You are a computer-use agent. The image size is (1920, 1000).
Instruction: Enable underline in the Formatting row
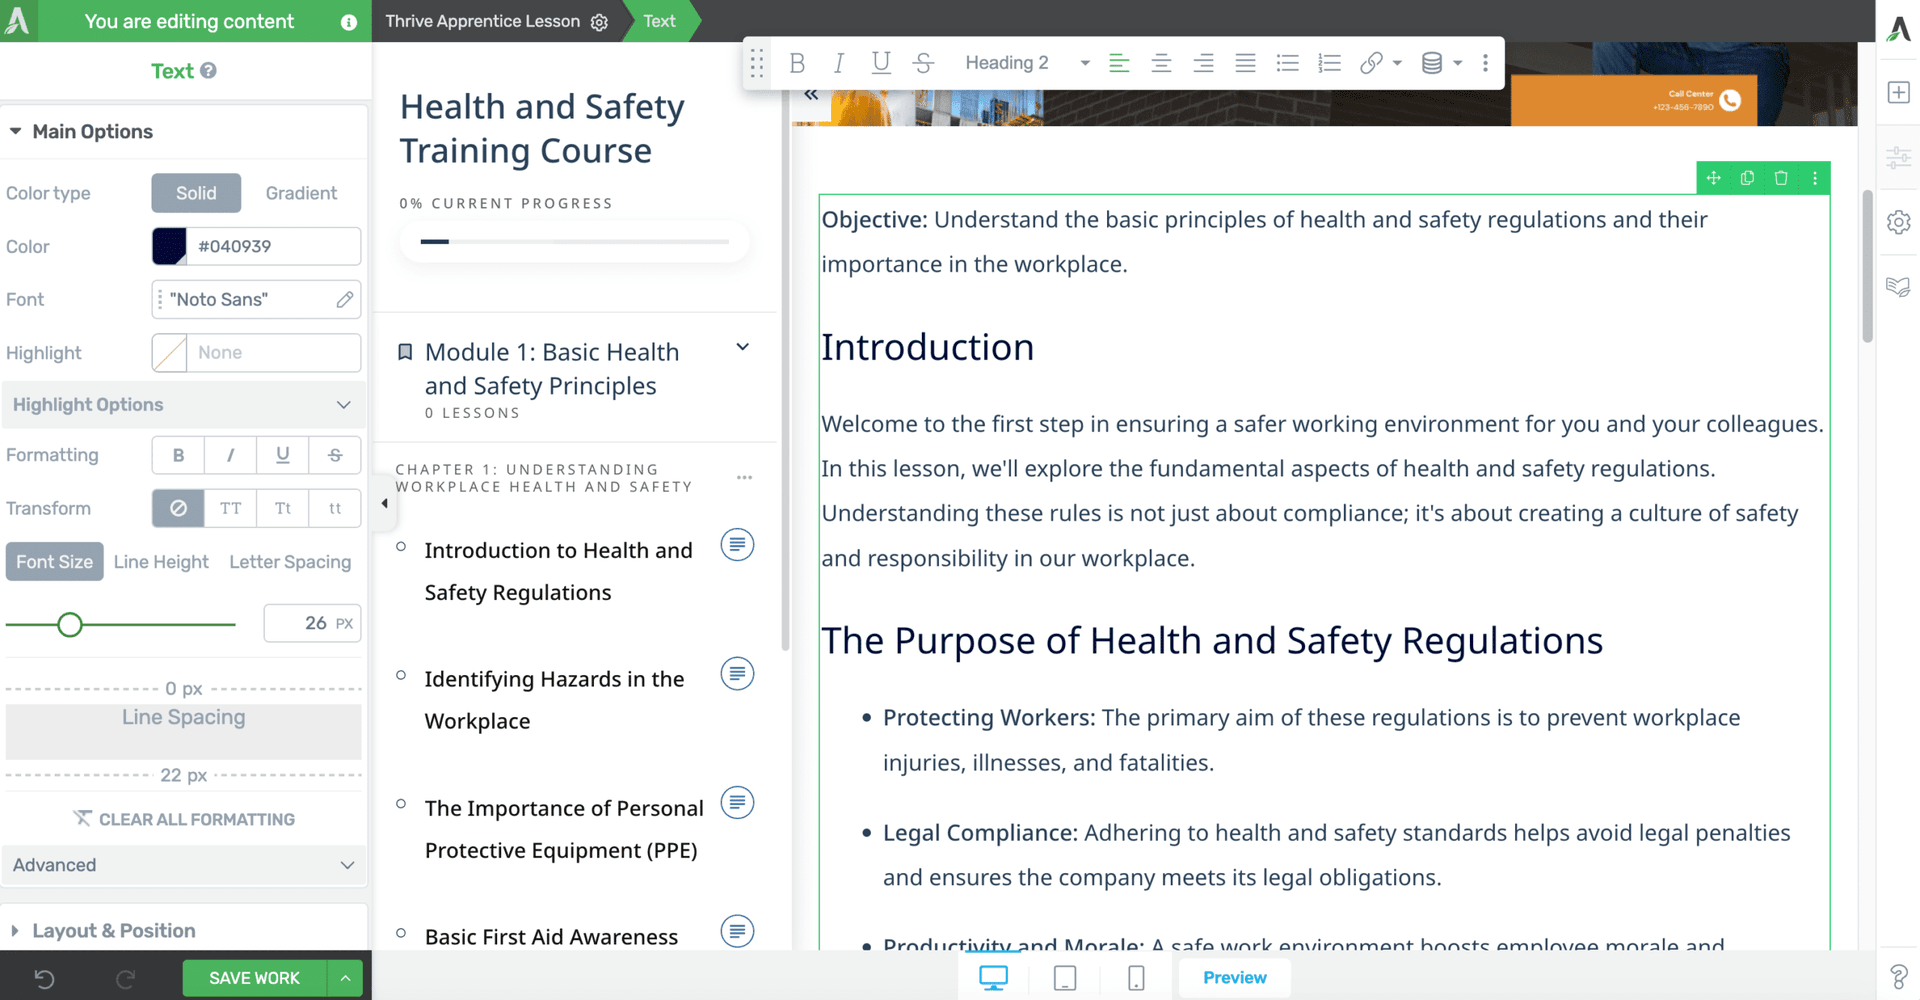click(282, 455)
